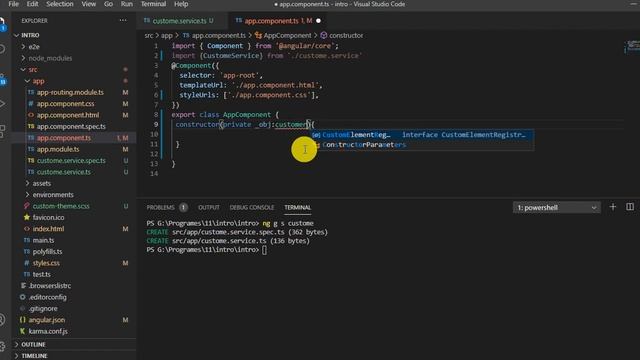
Task: Open angular.json in the explorer
Action: [x=47, y=320]
